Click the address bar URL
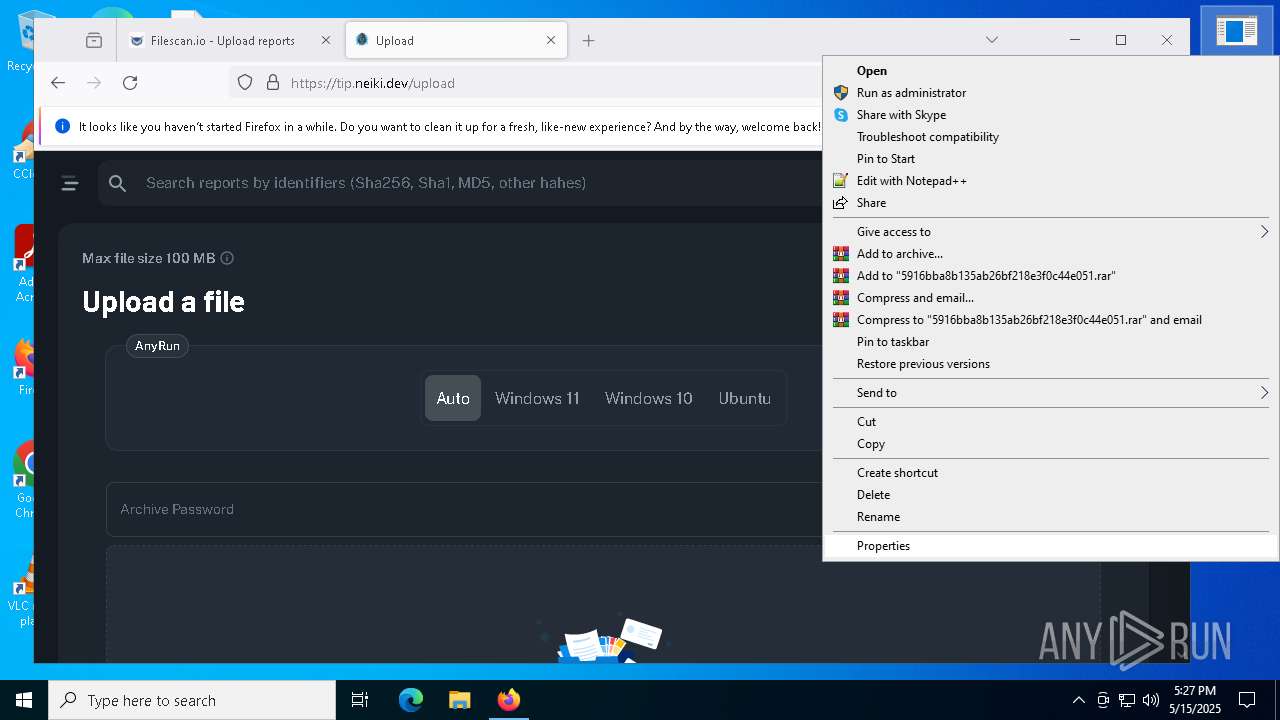Image resolution: width=1280 pixels, height=720 pixels. click(372, 83)
